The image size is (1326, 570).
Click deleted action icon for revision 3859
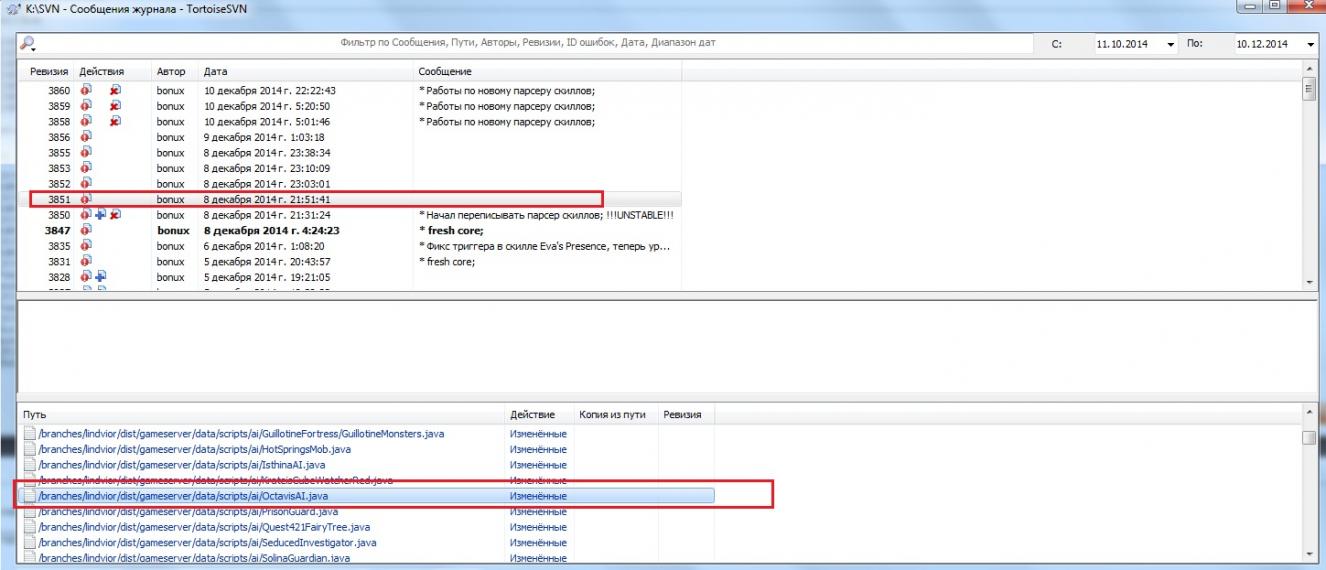click(x=115, y=106)
